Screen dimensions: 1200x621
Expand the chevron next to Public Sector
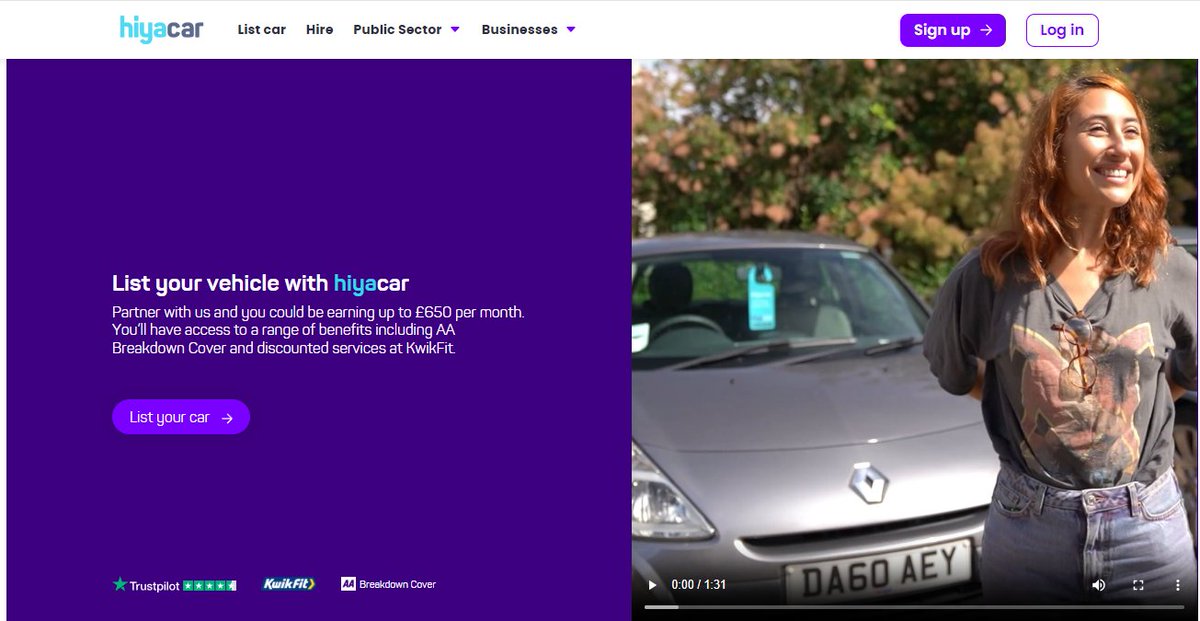[x=456, y=30]
